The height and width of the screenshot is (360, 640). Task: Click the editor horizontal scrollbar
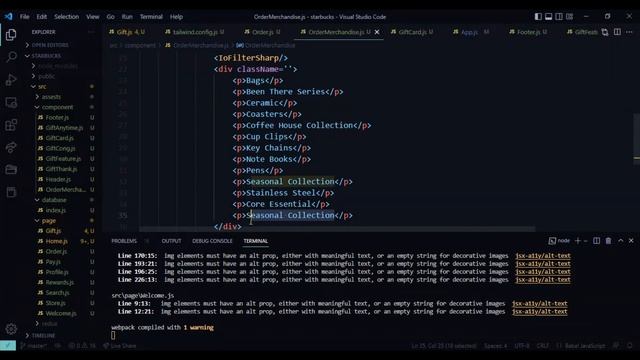[337, 229]
